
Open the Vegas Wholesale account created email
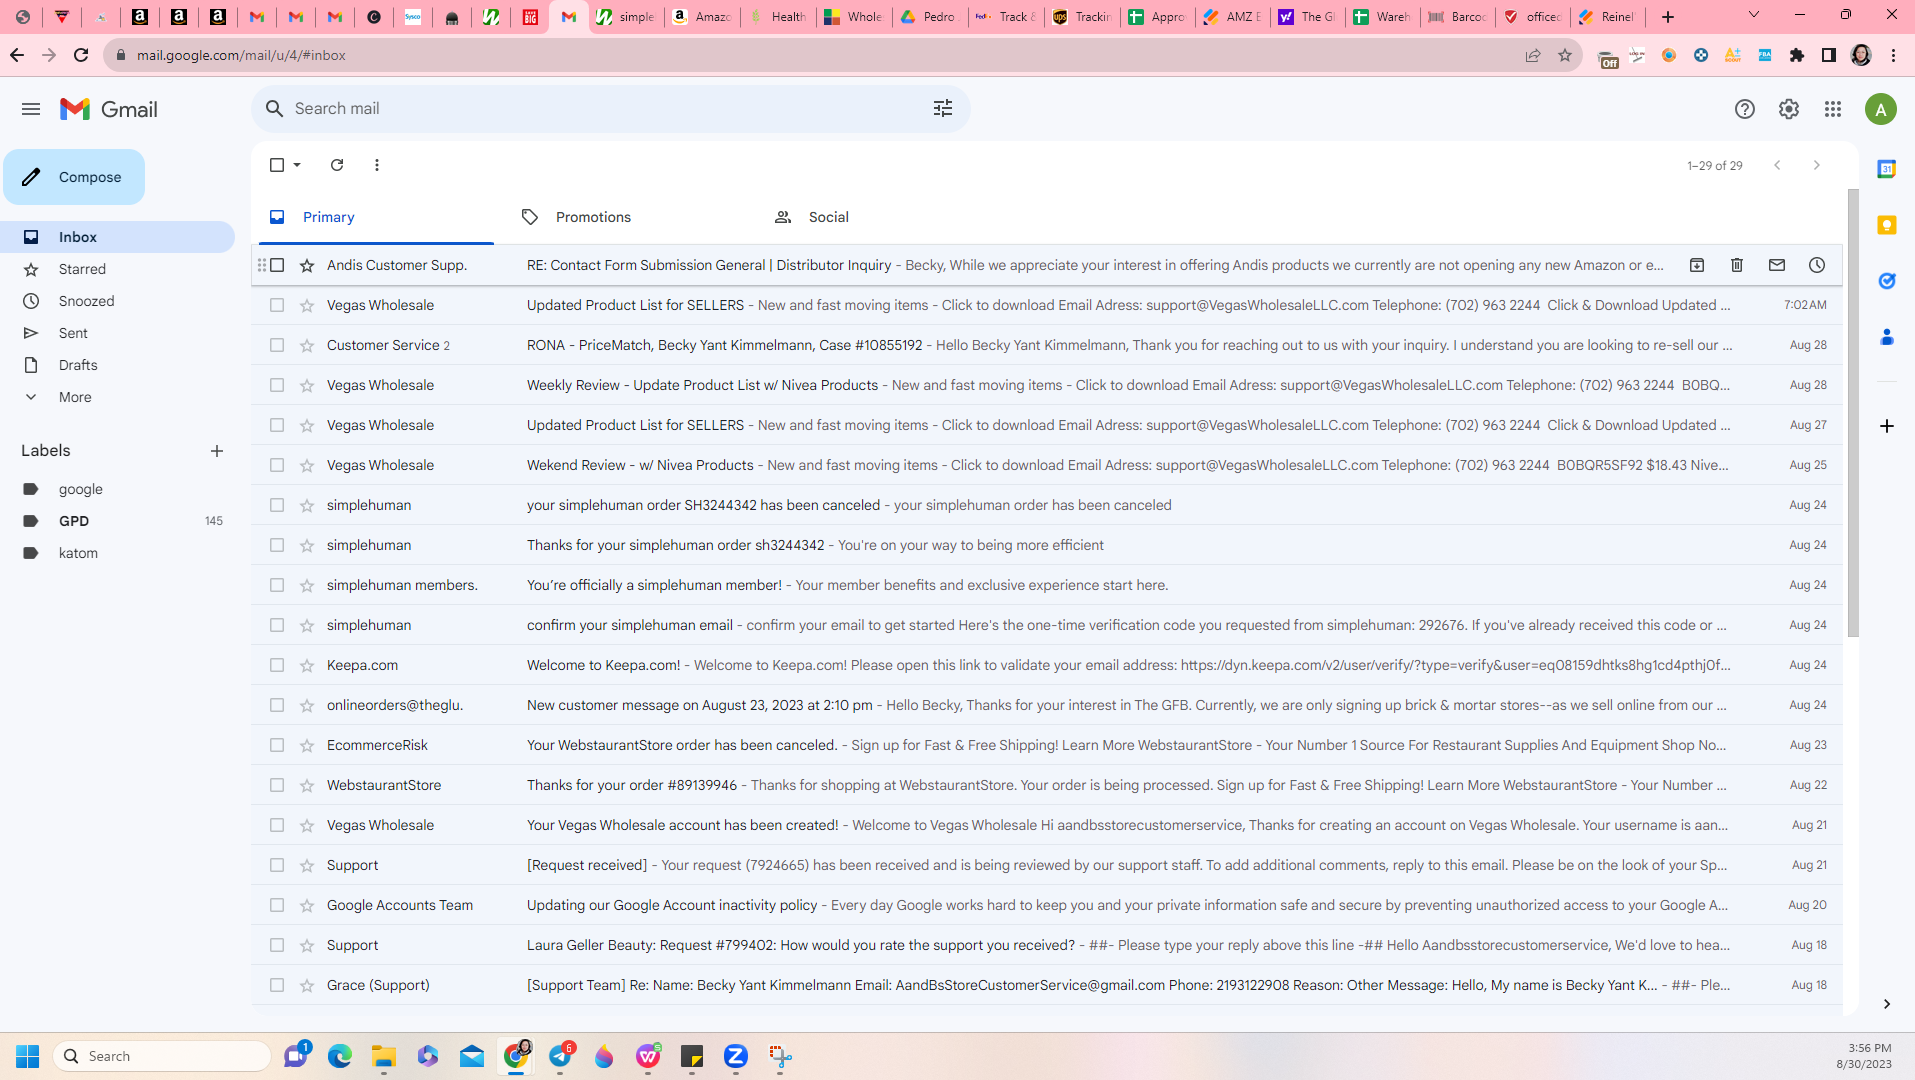click(1046, 825)
